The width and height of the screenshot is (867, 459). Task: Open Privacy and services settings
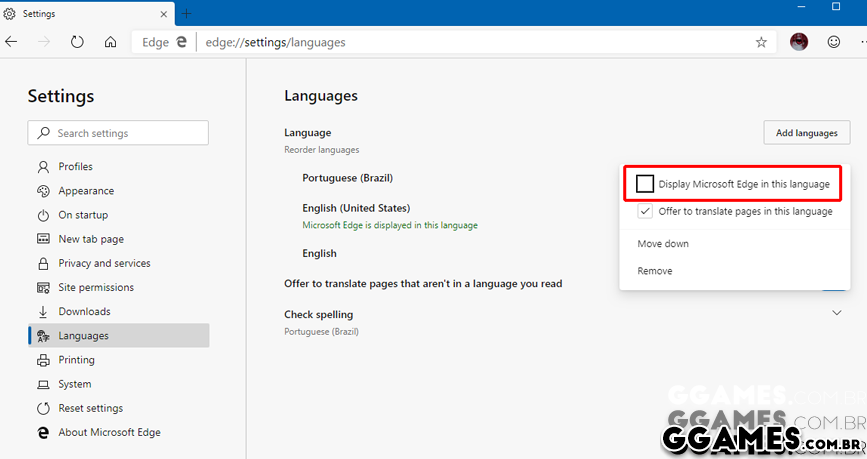104,263
